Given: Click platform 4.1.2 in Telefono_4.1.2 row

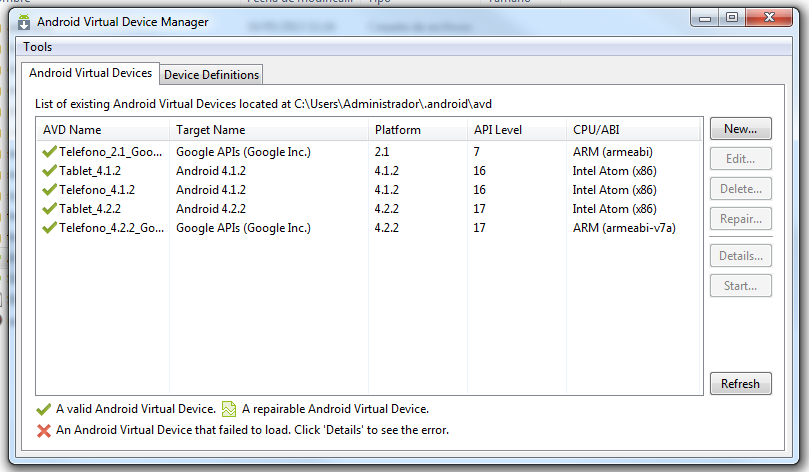Looking at the screenshot, I should coord(386,190).
